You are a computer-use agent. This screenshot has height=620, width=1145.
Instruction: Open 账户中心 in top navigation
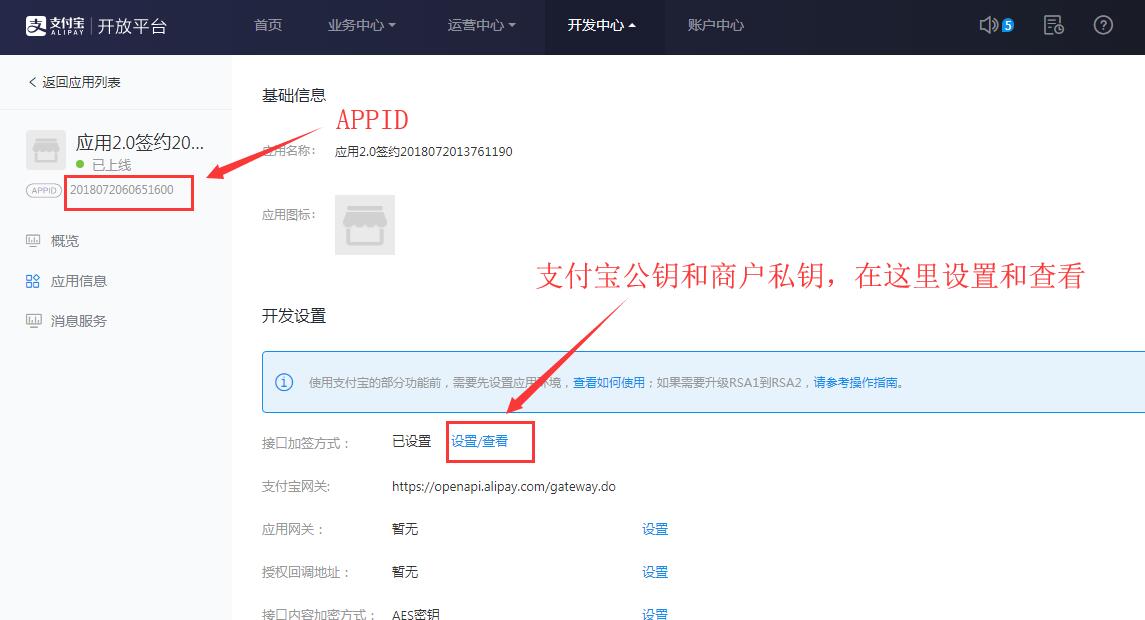pos(716,26)
